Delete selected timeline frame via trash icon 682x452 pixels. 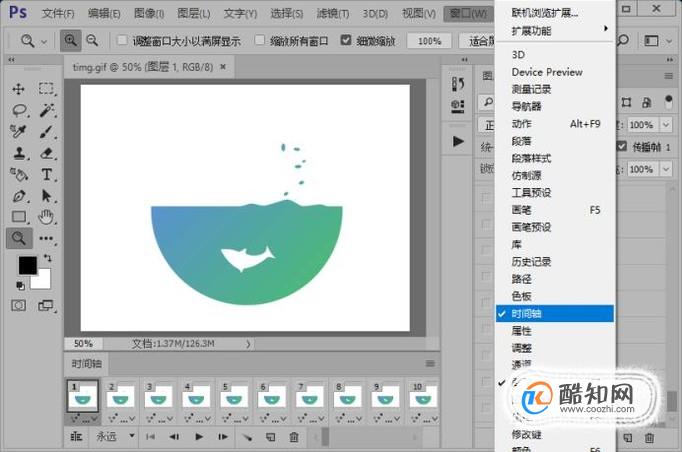294,437
